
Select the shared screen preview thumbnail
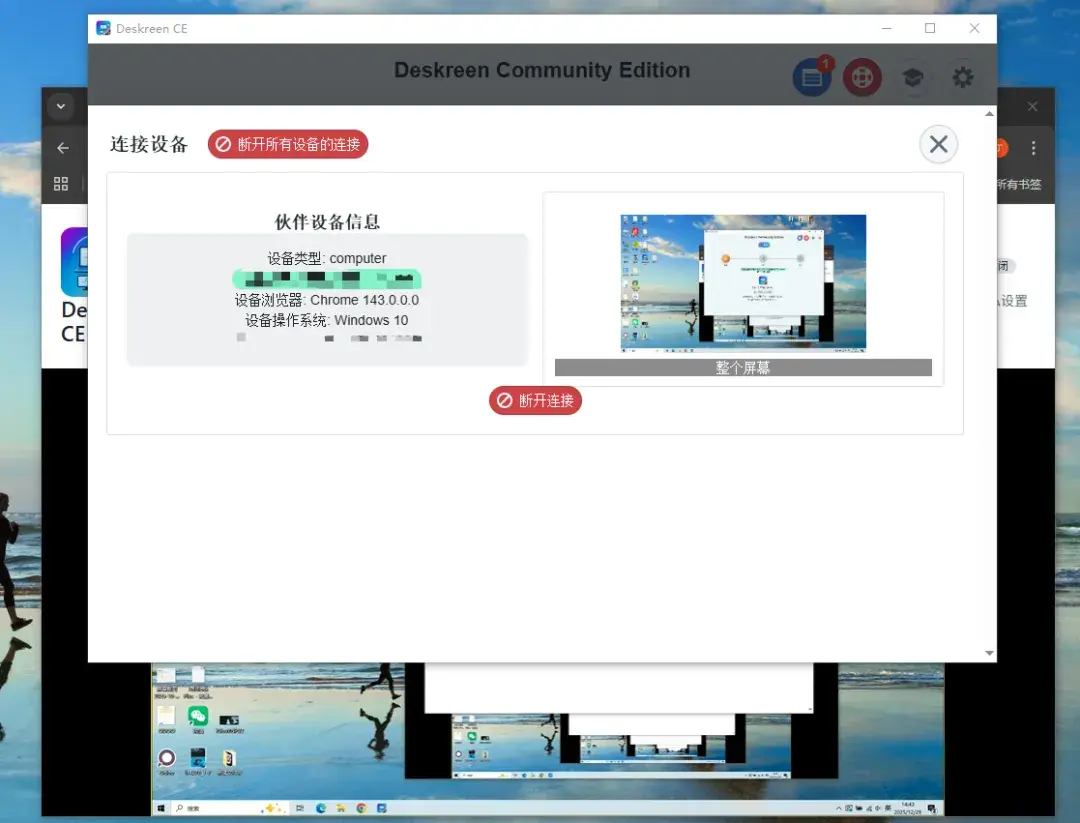click(743, 283)
